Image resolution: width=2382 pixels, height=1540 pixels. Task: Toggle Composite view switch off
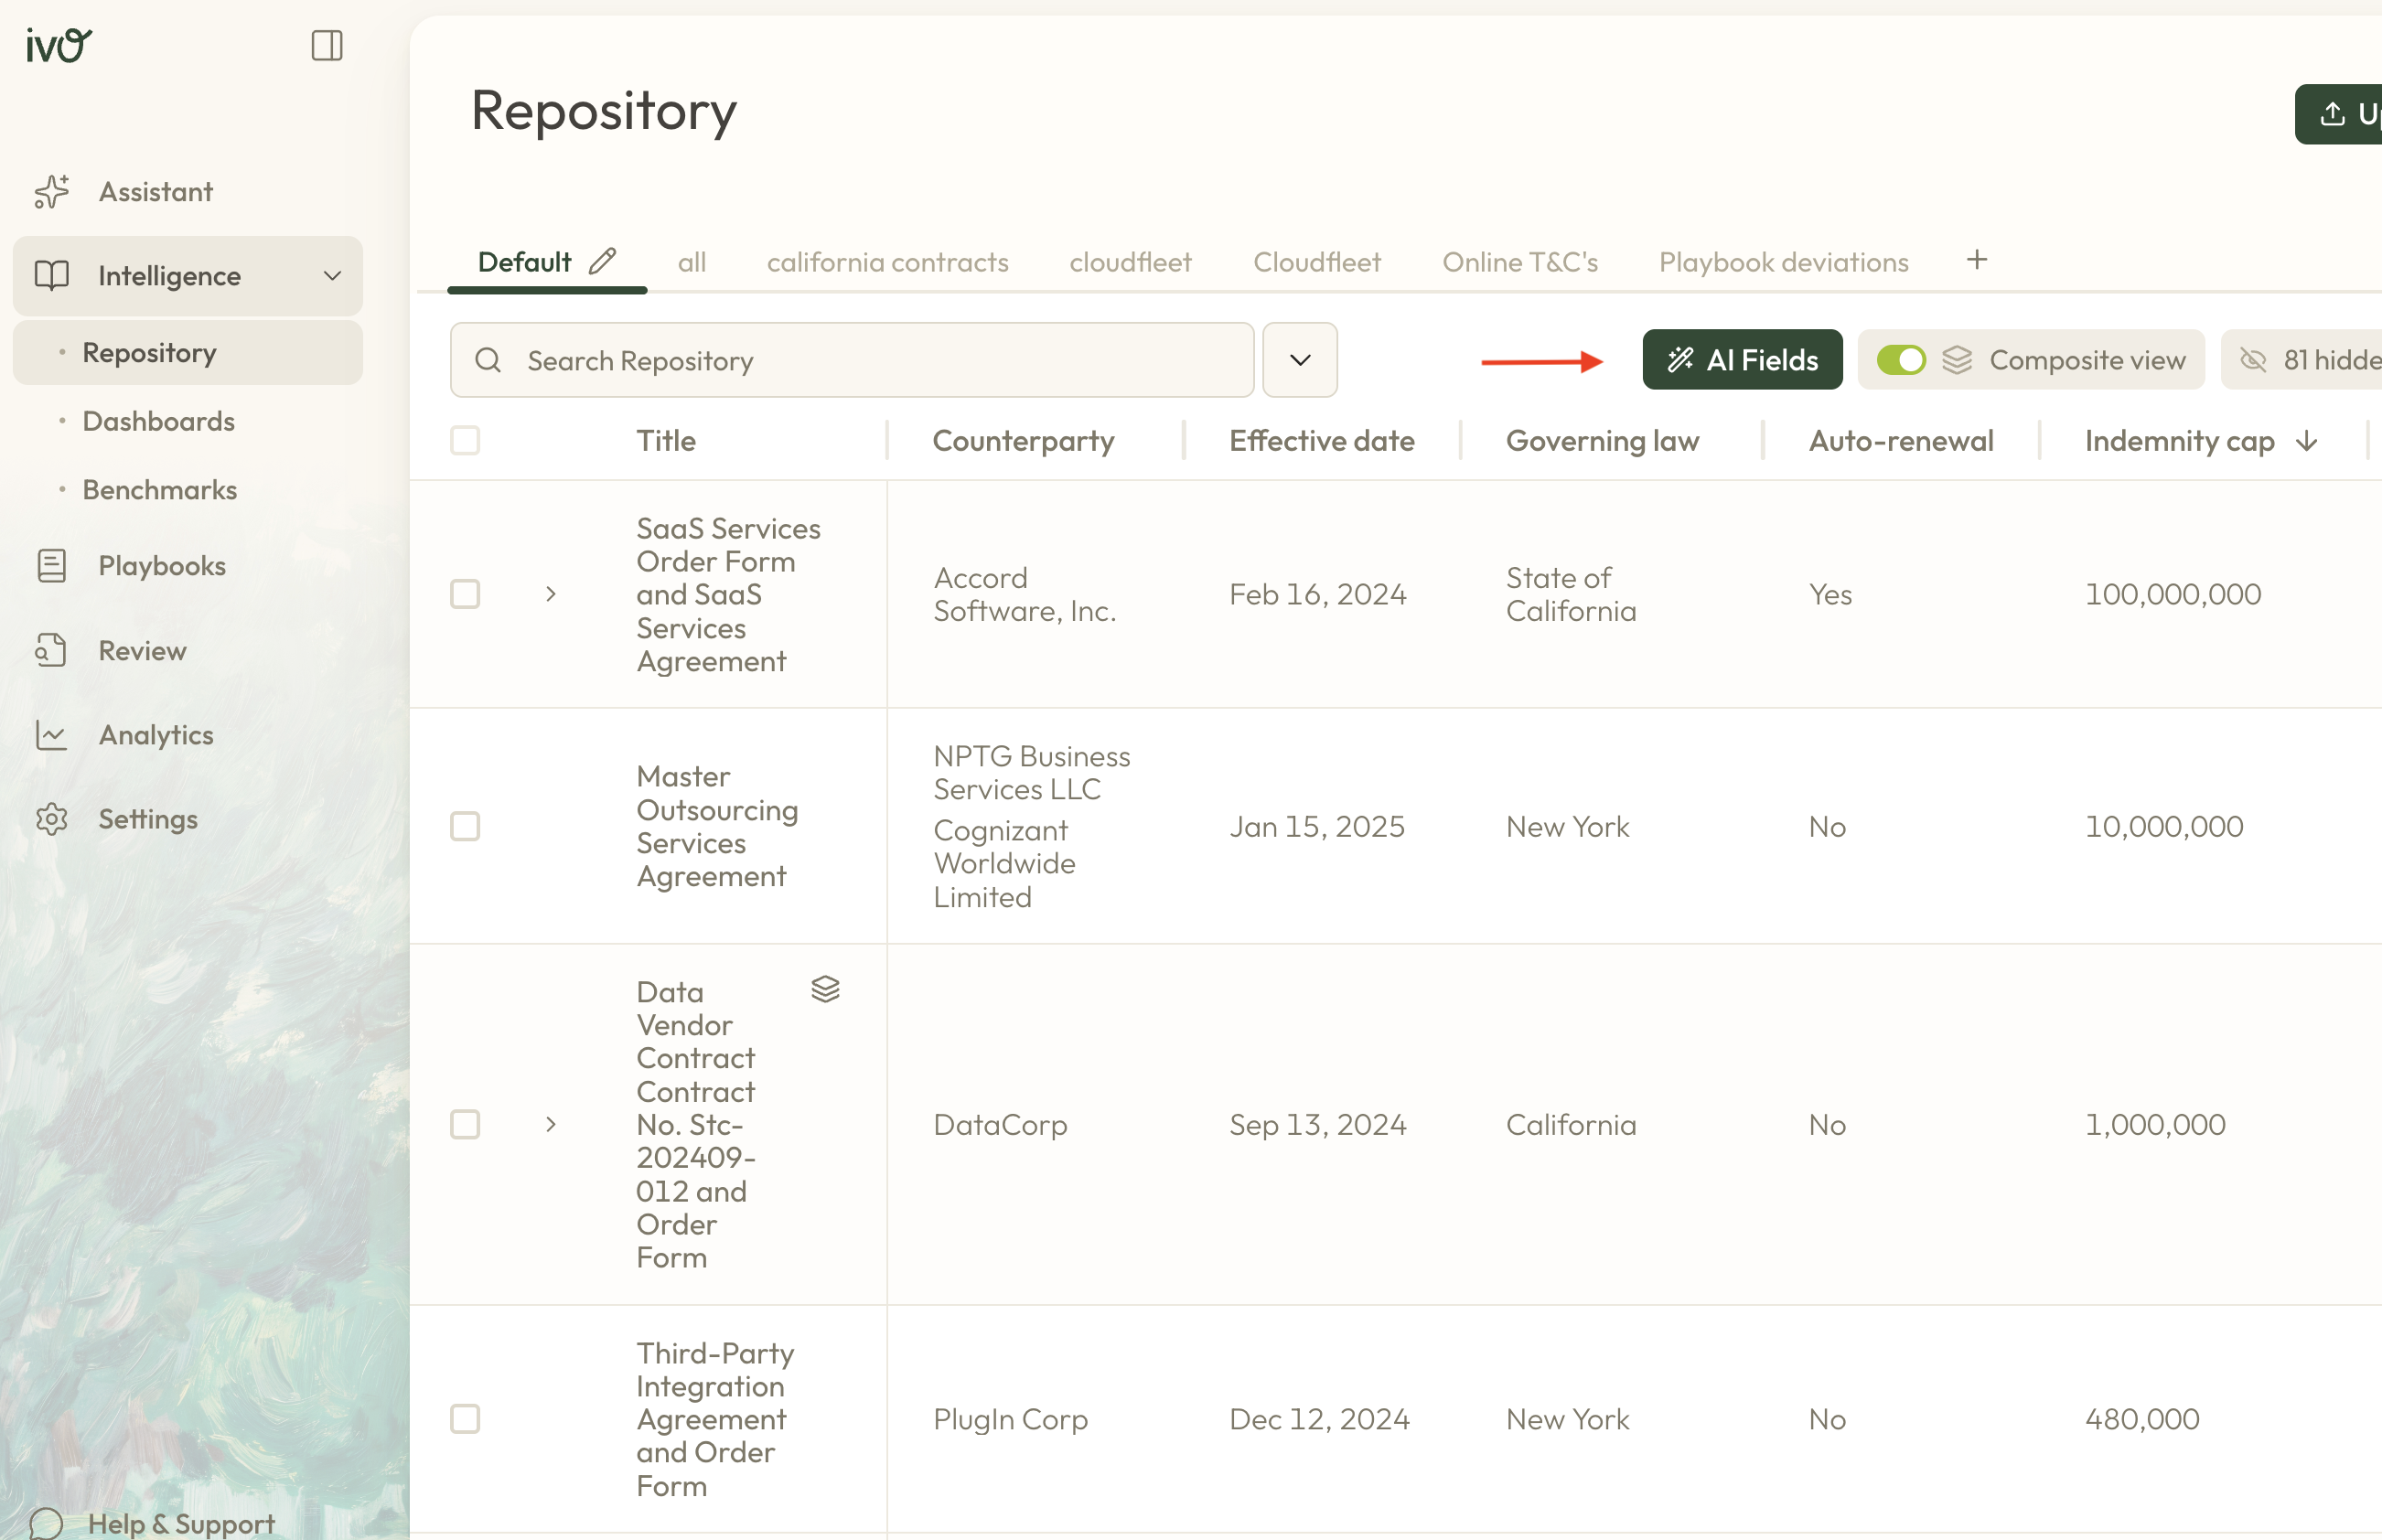pos(1900,360)
